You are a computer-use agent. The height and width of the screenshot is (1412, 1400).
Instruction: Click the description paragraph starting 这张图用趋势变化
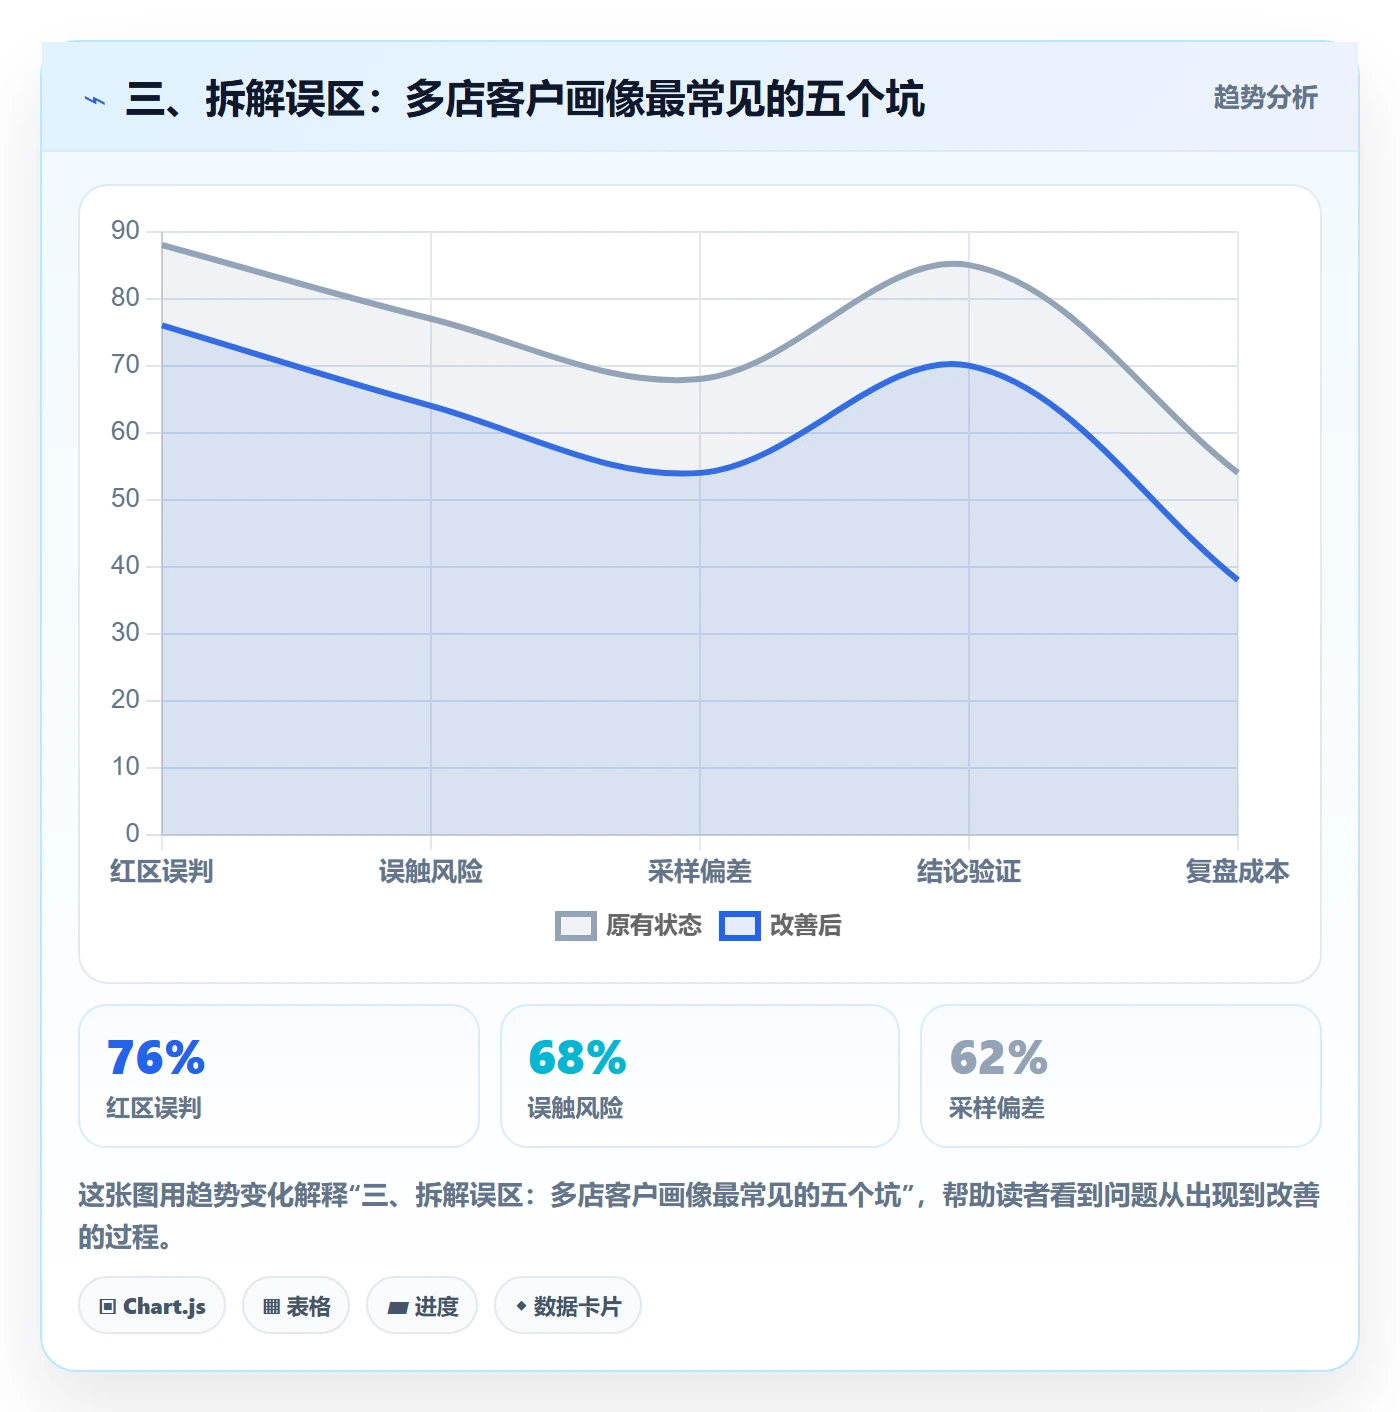pos(700,1216)
